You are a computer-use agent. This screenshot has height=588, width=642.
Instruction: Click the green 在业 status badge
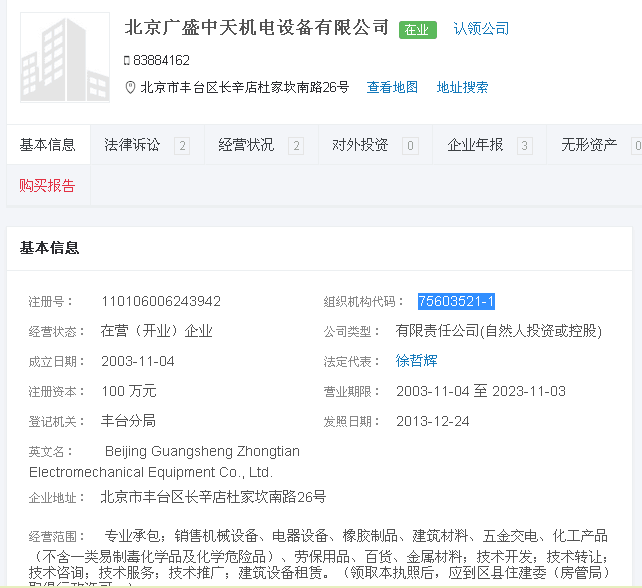(417, 30)
